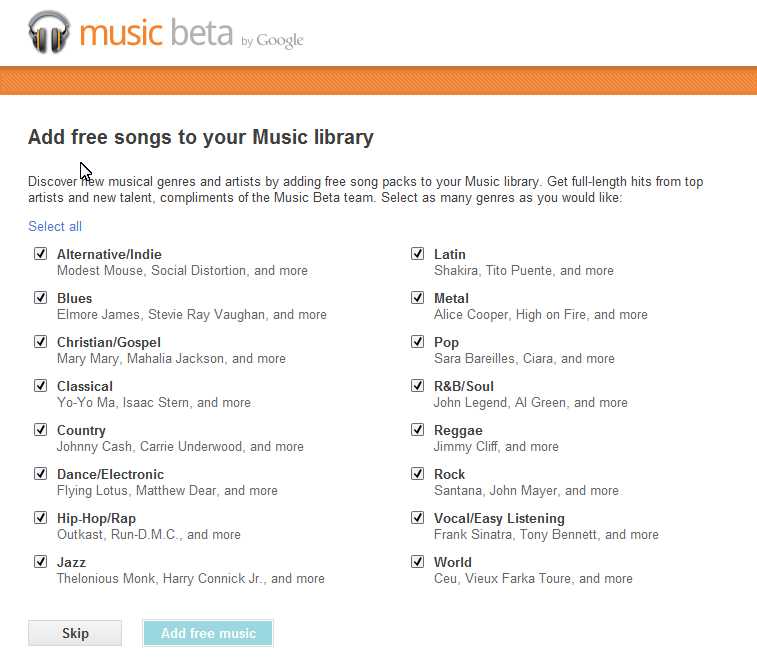
Task: Uncheck Vocal/Easy Listening checkbox
Action: (x=418, y=518)
